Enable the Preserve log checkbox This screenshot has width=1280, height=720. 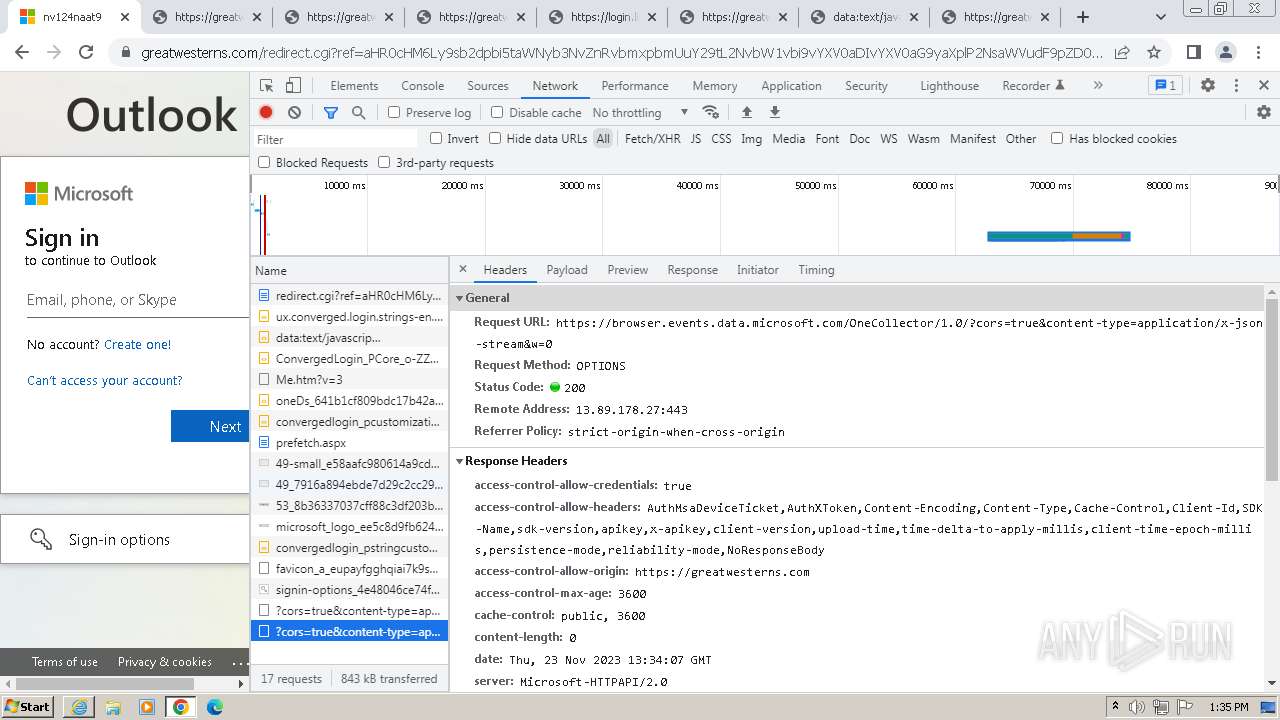click(394, 113)
